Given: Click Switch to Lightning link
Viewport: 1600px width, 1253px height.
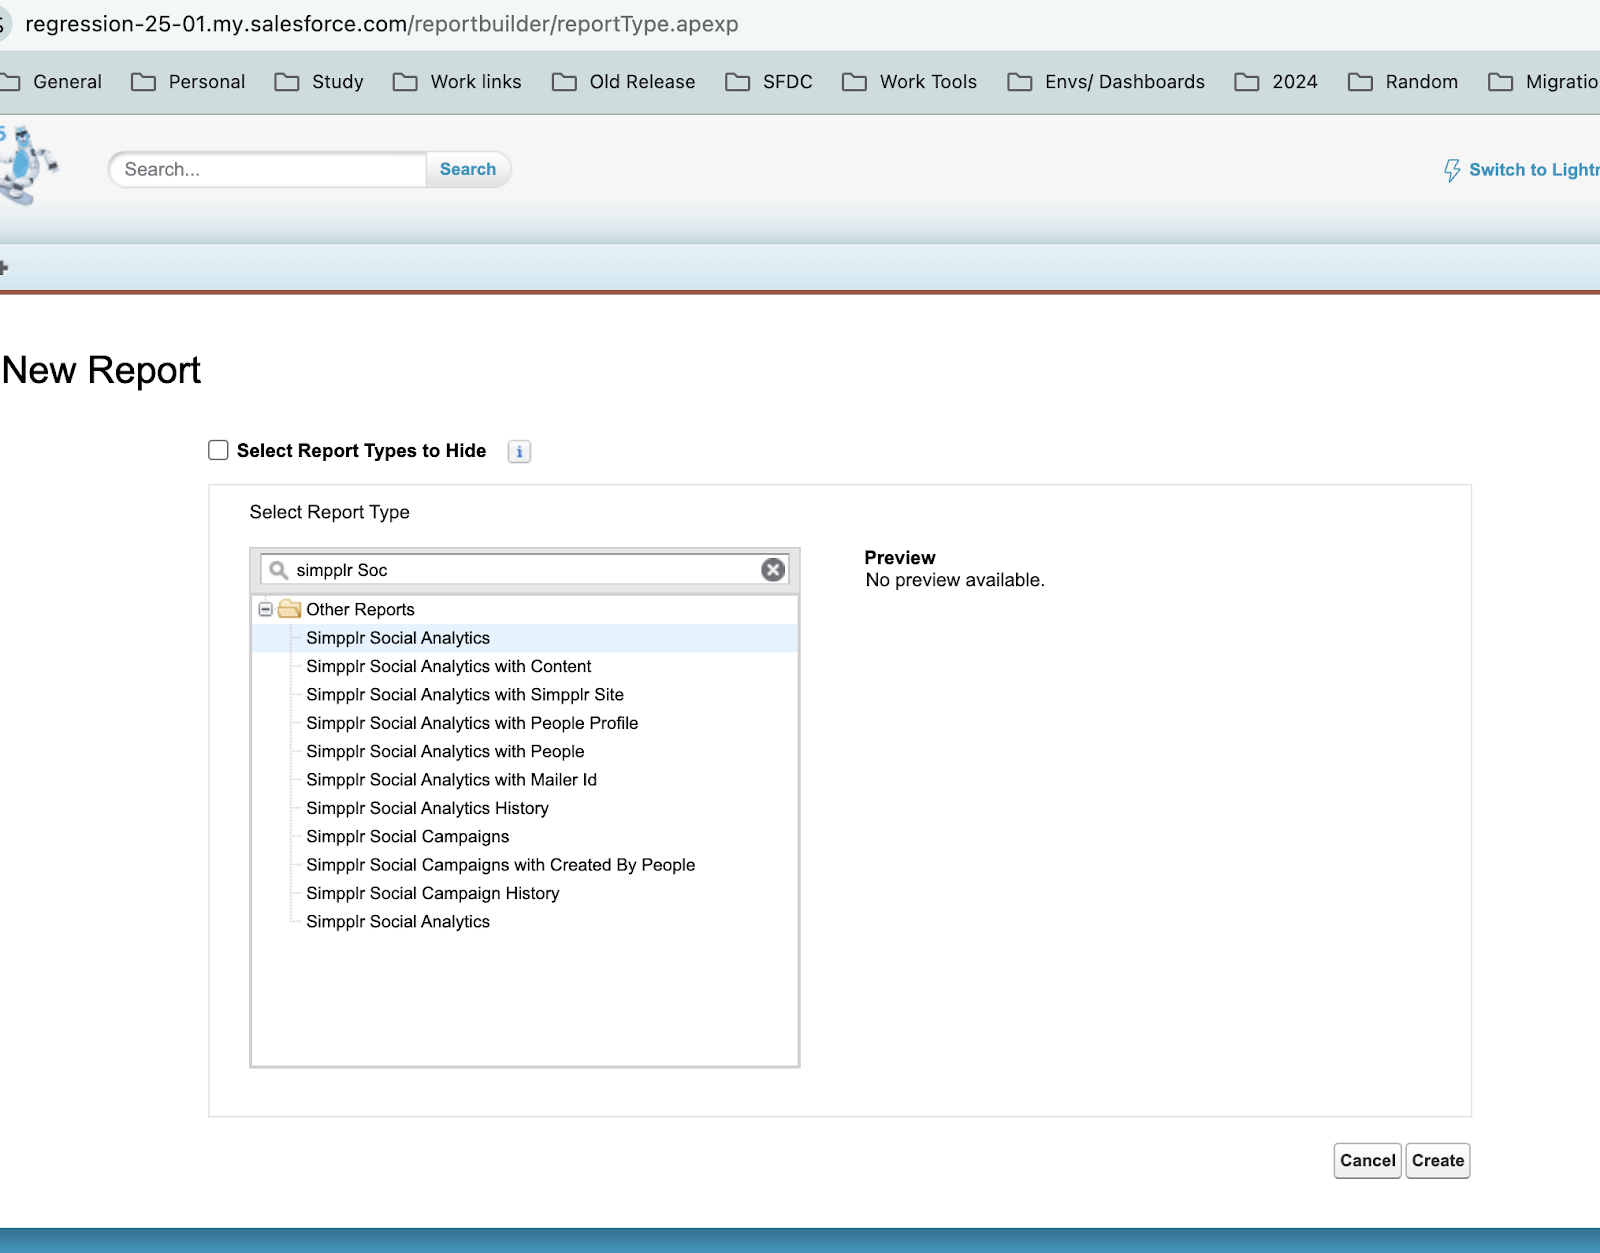Looking at the screenshot, I should tap(1534, 170).
